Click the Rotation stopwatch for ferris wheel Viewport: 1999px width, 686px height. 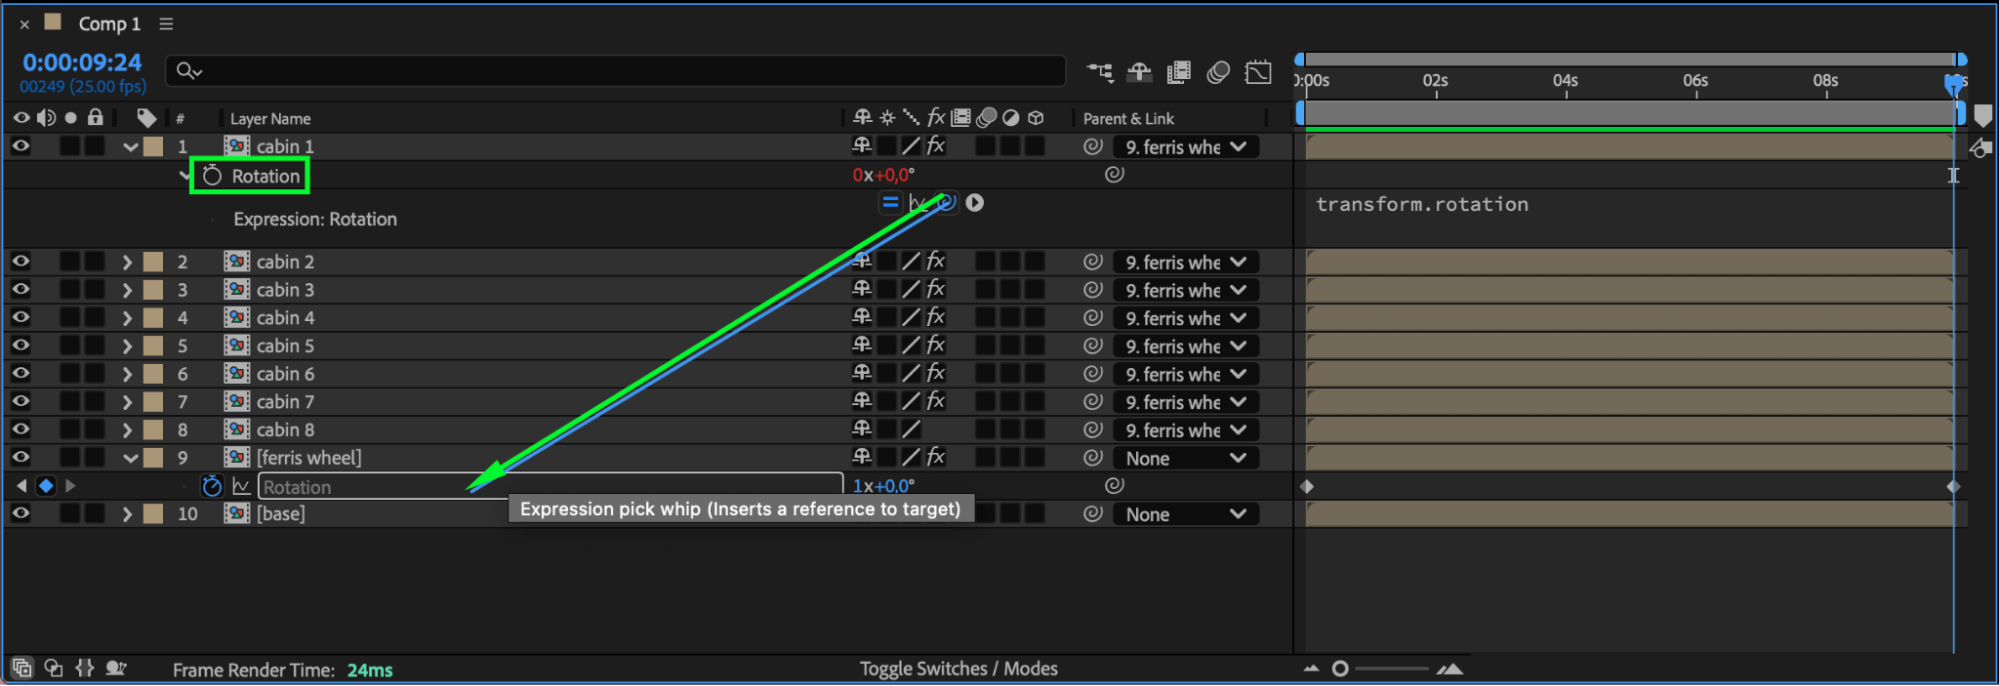click(x=212, y=486)
